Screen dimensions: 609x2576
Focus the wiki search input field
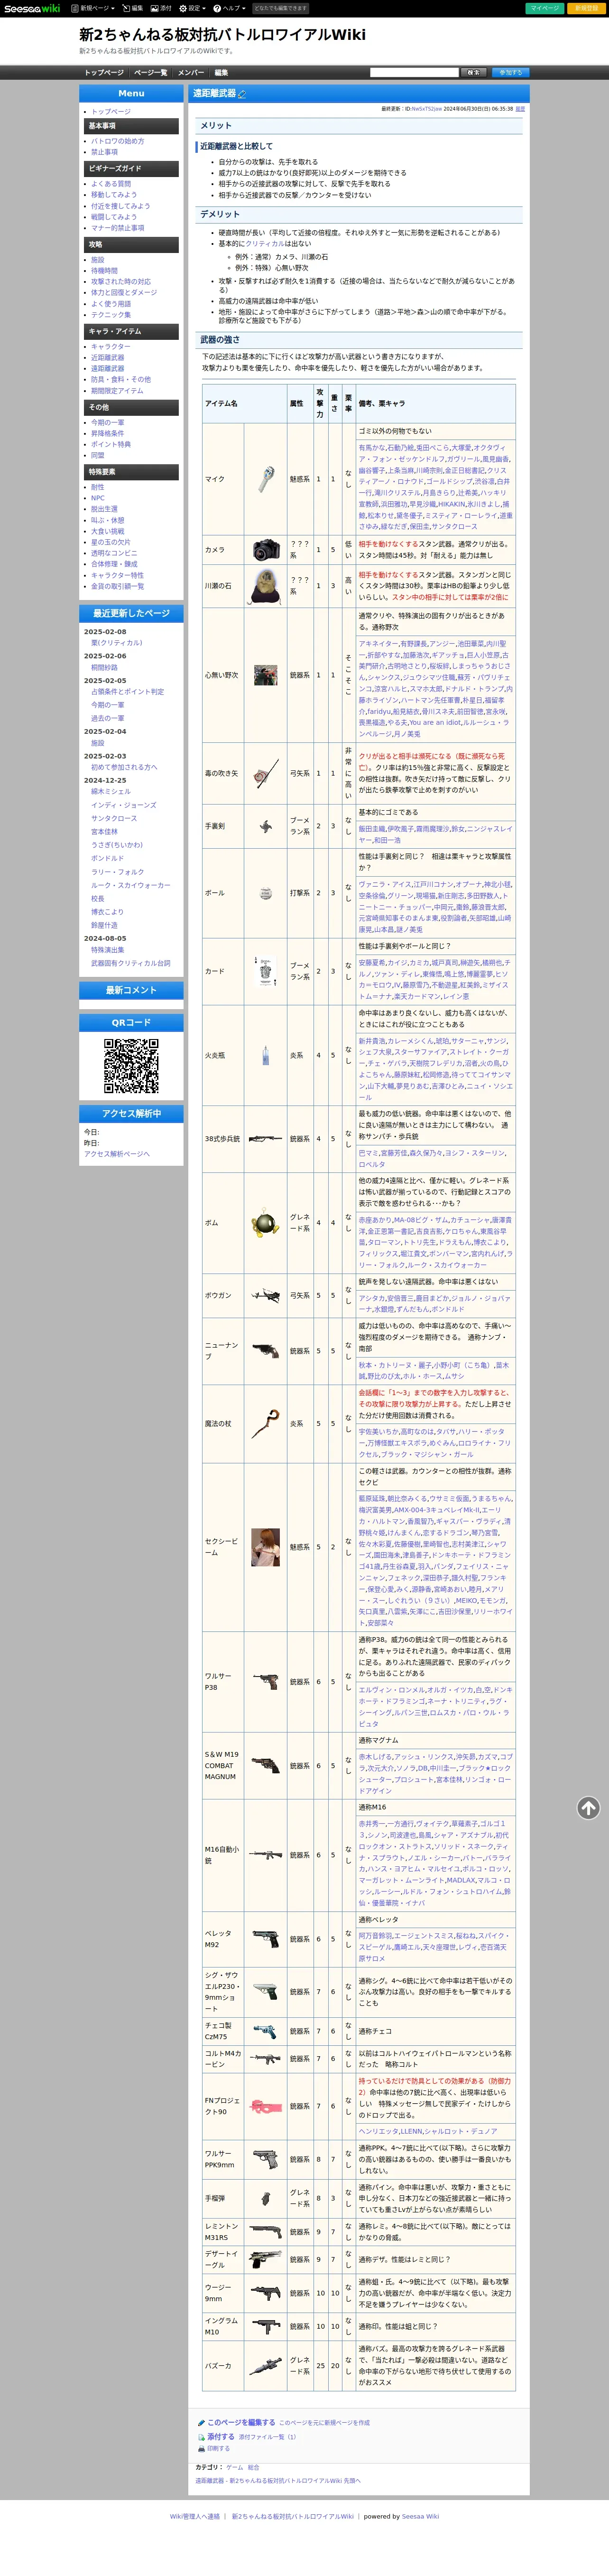point(413,73)
